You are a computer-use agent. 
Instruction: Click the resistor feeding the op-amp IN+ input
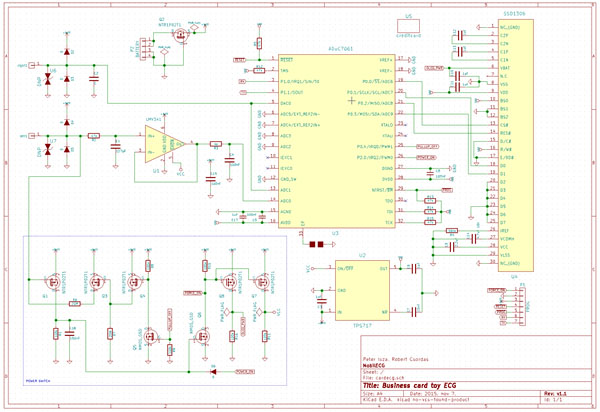pos(94,135)
